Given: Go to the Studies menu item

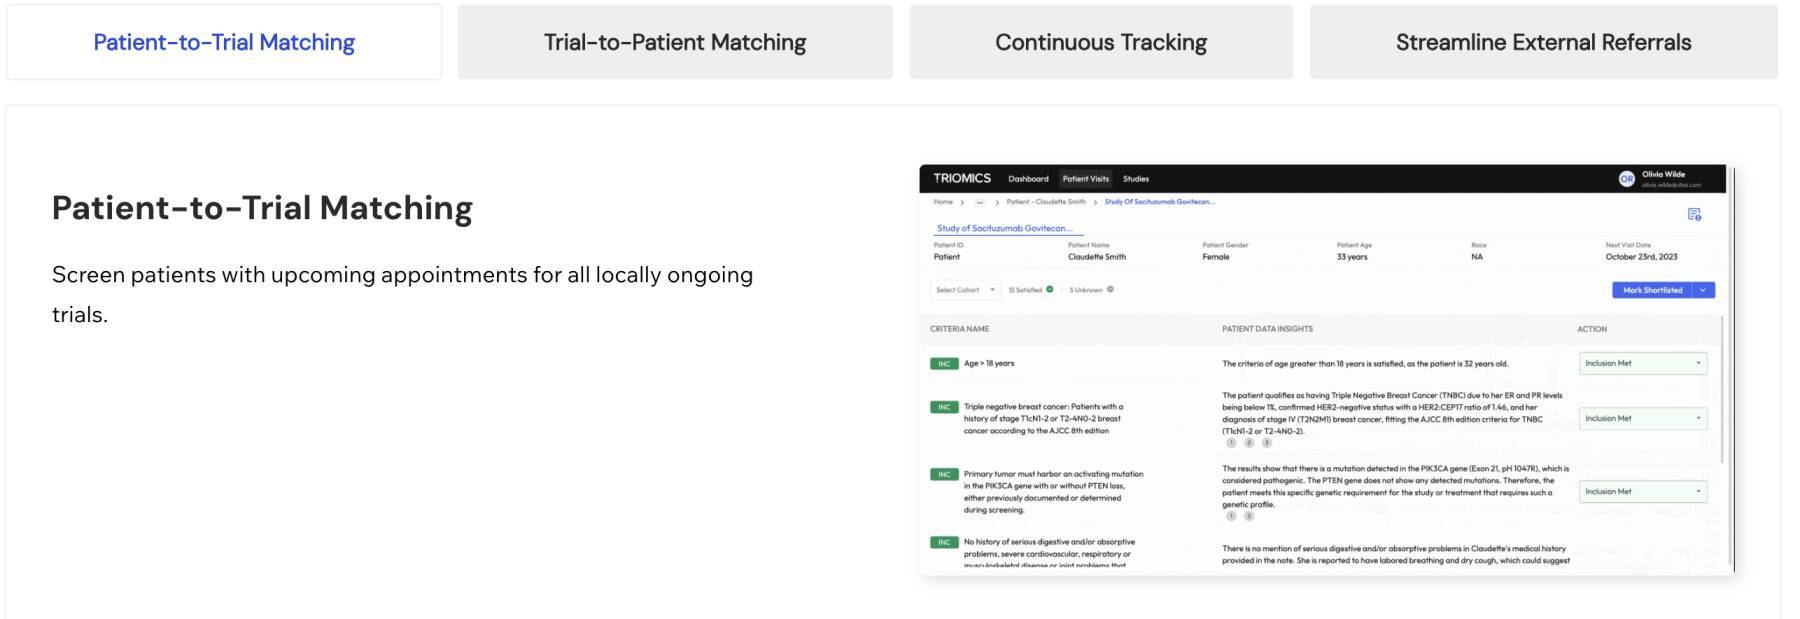Looking at the screenshot, I should (1135, 179).
